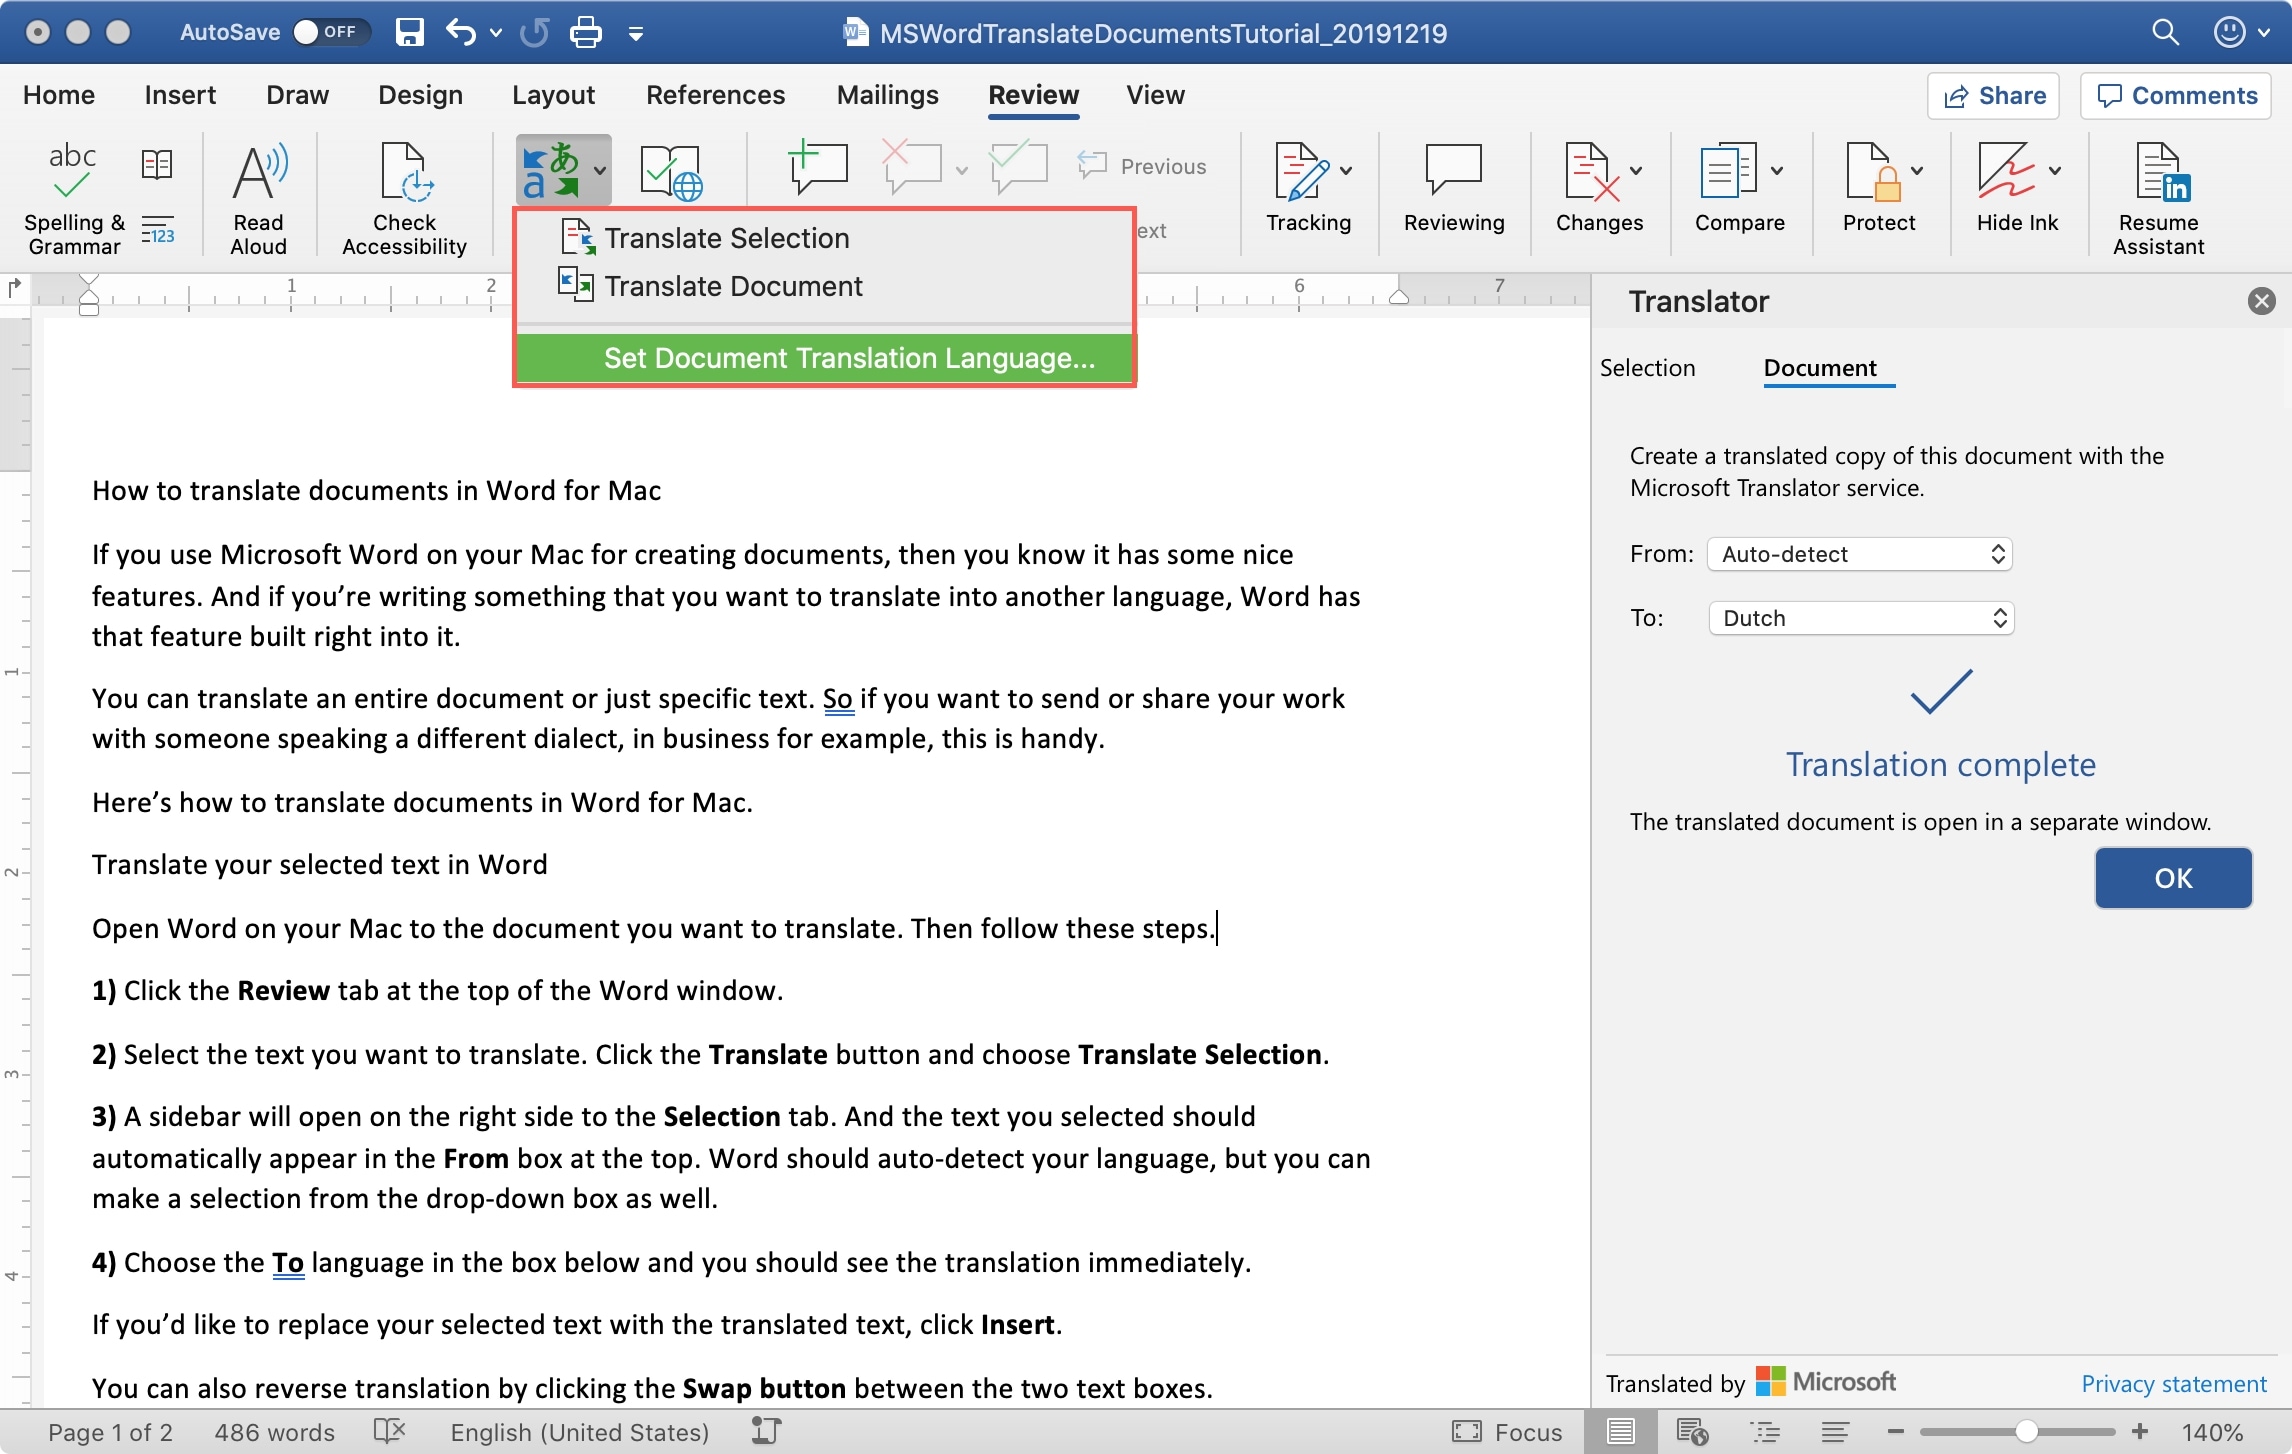This screenshot has width=2292, height=1454.
Task: Choose Translate Document
Action: pyautogui.click(x=824, y=286)
